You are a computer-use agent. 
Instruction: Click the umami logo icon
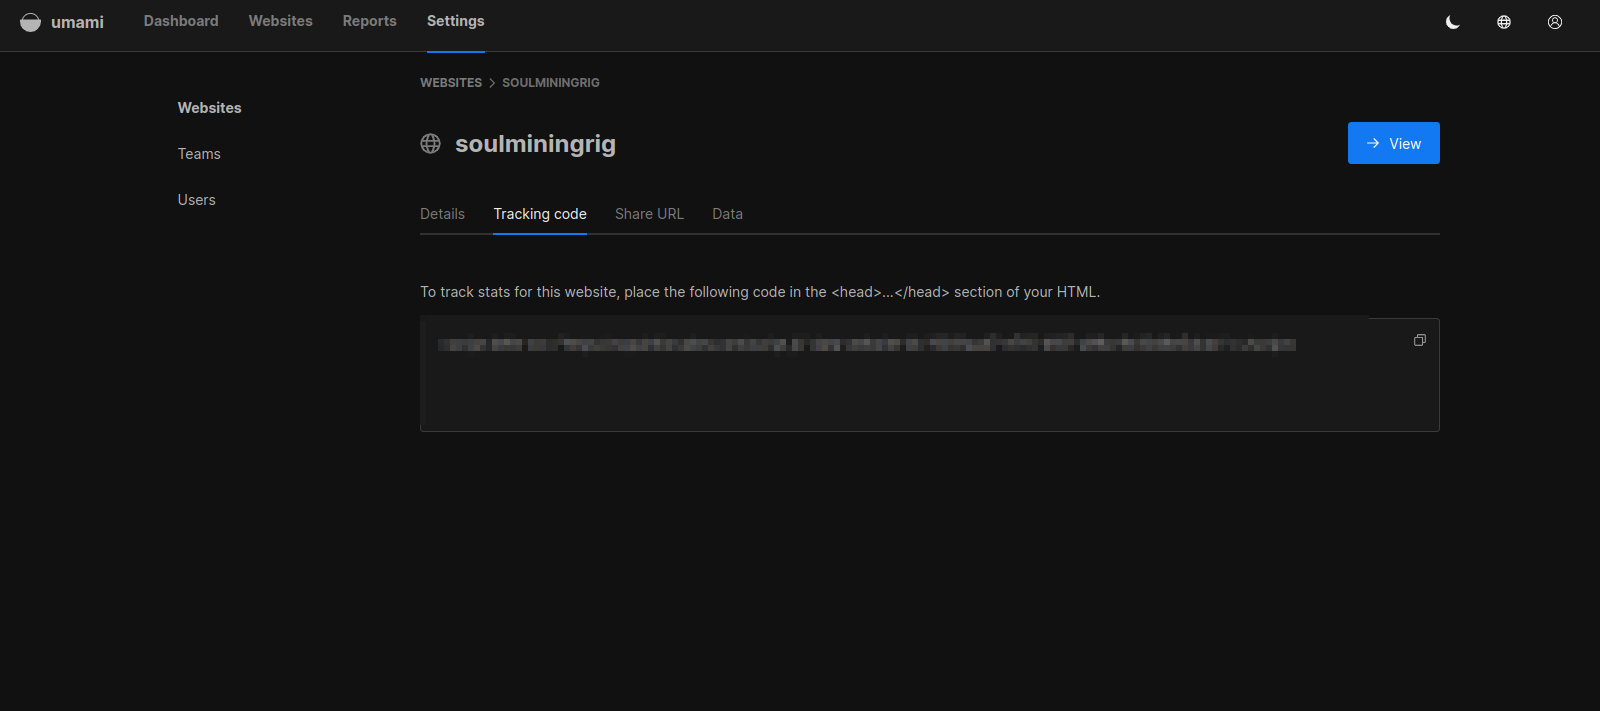[x=31, y=22]
